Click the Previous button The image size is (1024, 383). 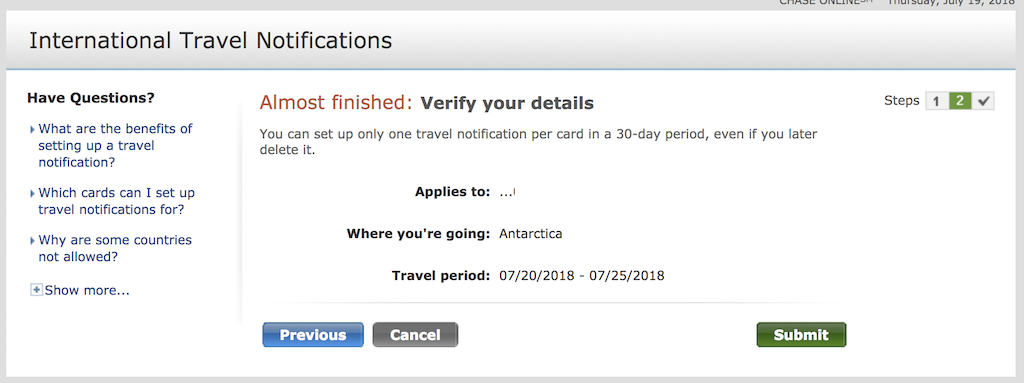point(313,335)
